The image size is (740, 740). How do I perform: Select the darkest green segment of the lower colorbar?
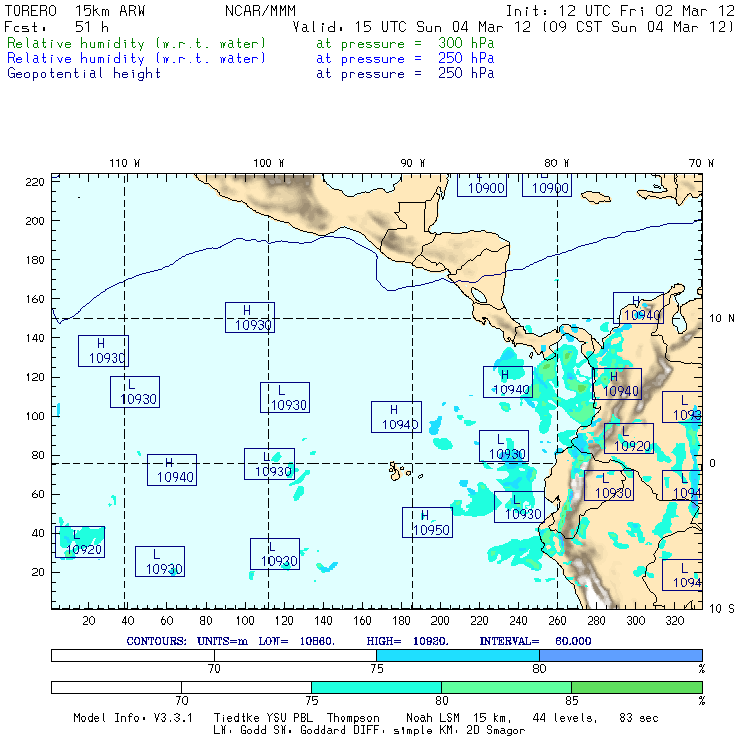[636, 688]
